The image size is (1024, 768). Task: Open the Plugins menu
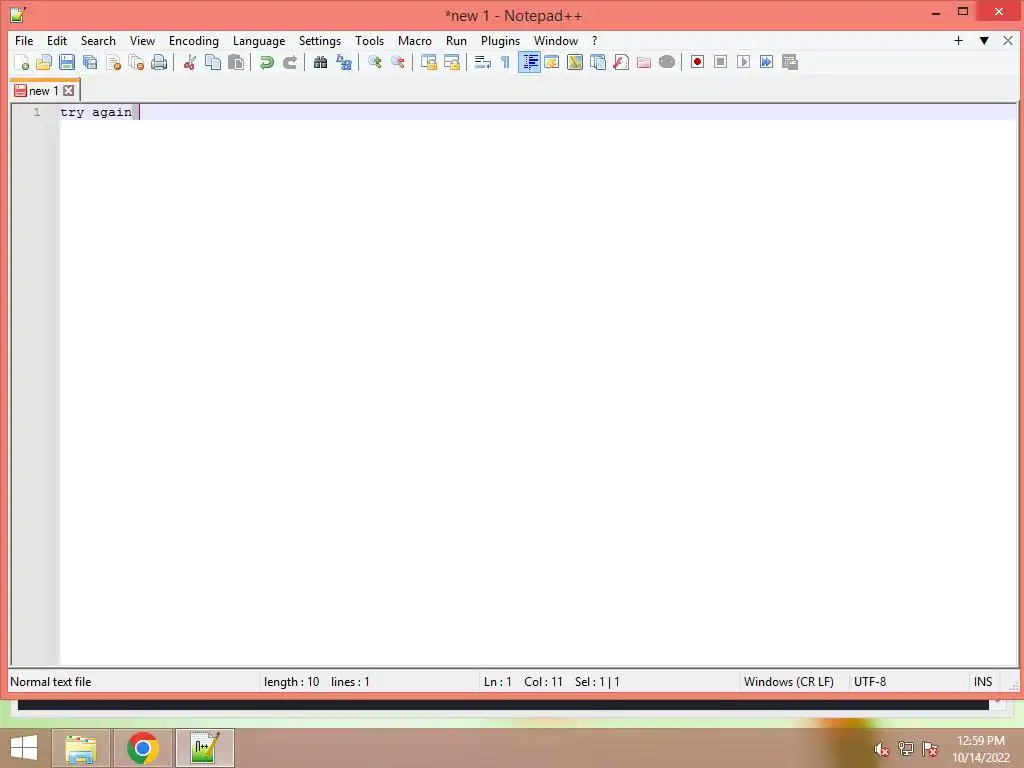tap(500, 40)
